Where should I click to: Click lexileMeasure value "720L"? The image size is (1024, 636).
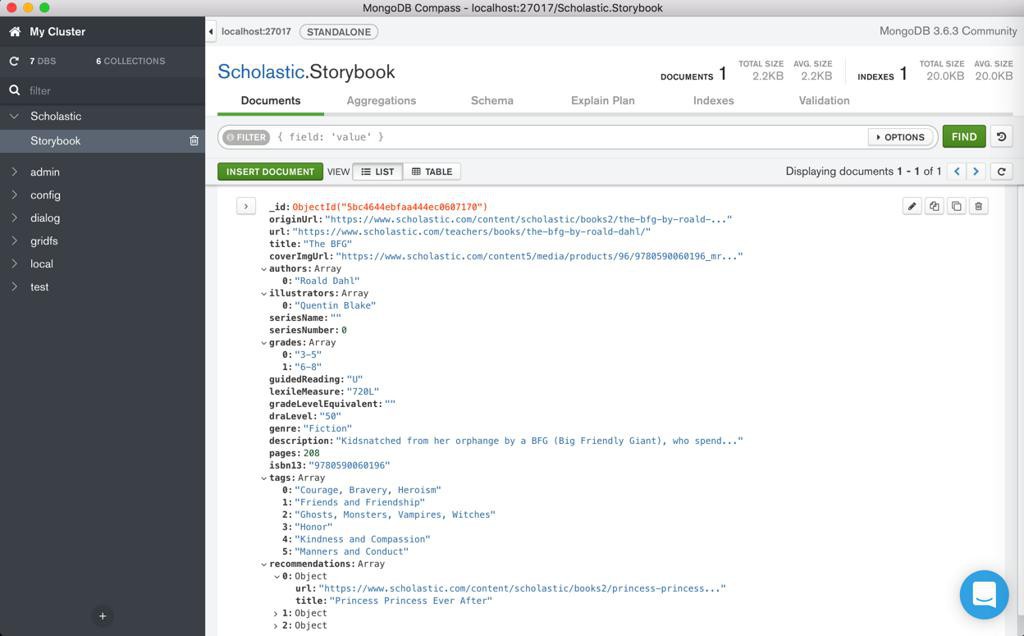(x=362, y=392)
